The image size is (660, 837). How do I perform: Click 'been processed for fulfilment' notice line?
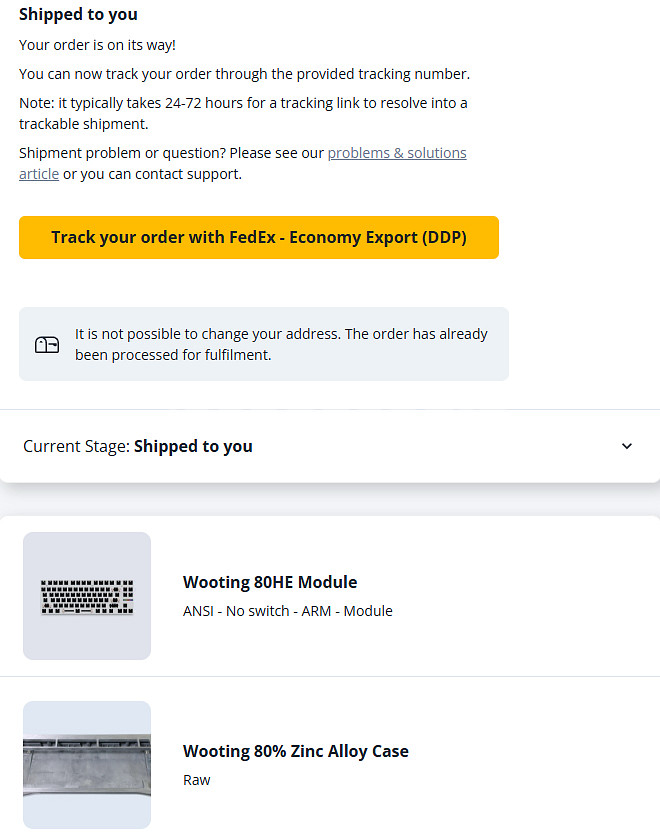click(x=173, y=355)
